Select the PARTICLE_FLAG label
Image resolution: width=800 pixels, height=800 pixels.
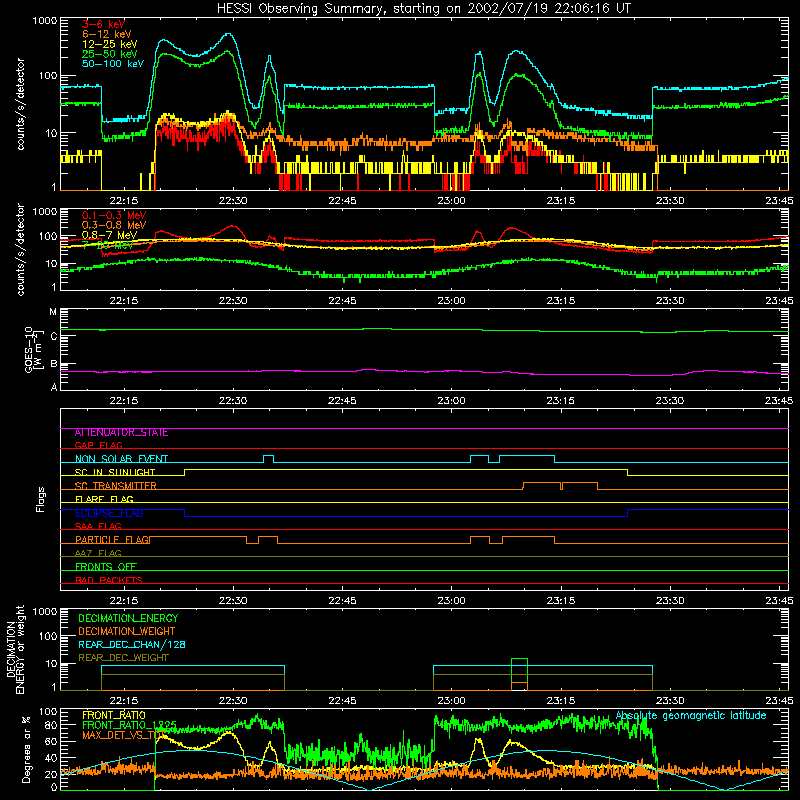pos(112,540)
